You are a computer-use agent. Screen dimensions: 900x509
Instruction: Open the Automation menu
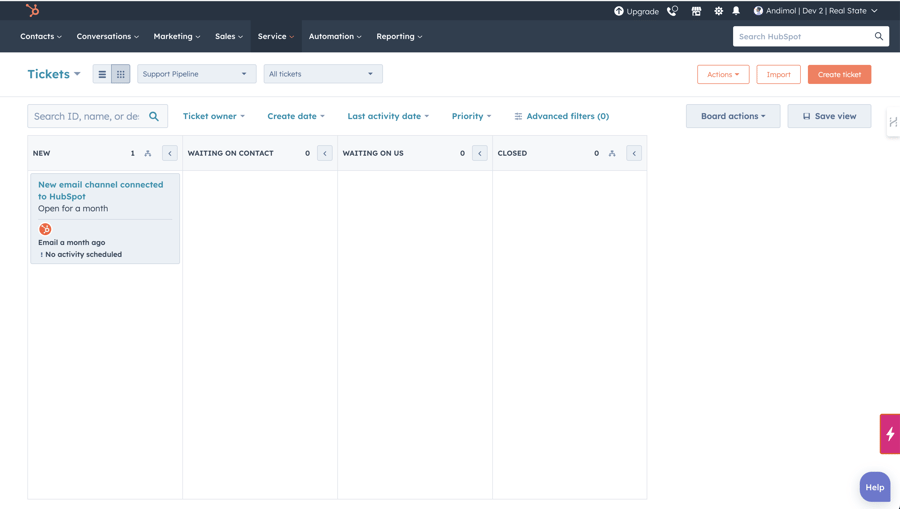click(335, 36)
